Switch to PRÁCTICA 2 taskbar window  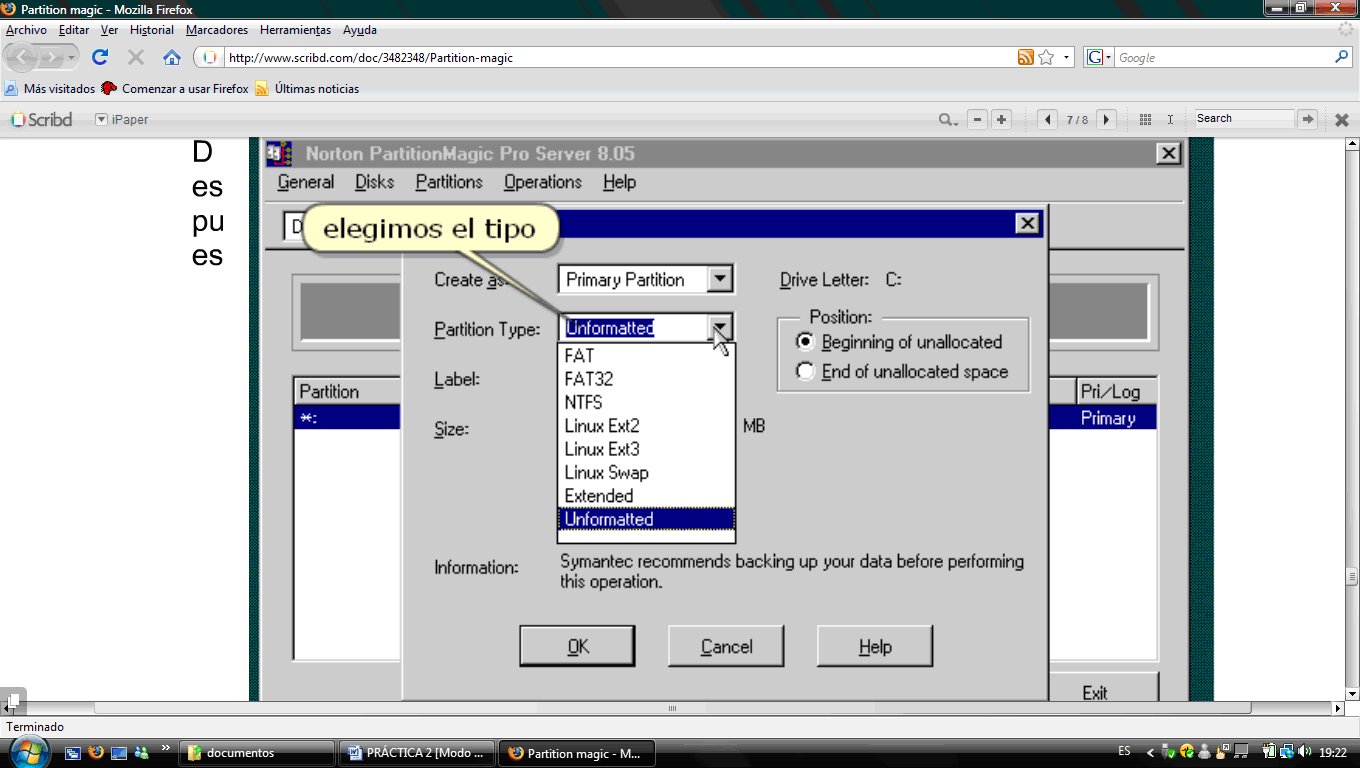click(418, 753)
